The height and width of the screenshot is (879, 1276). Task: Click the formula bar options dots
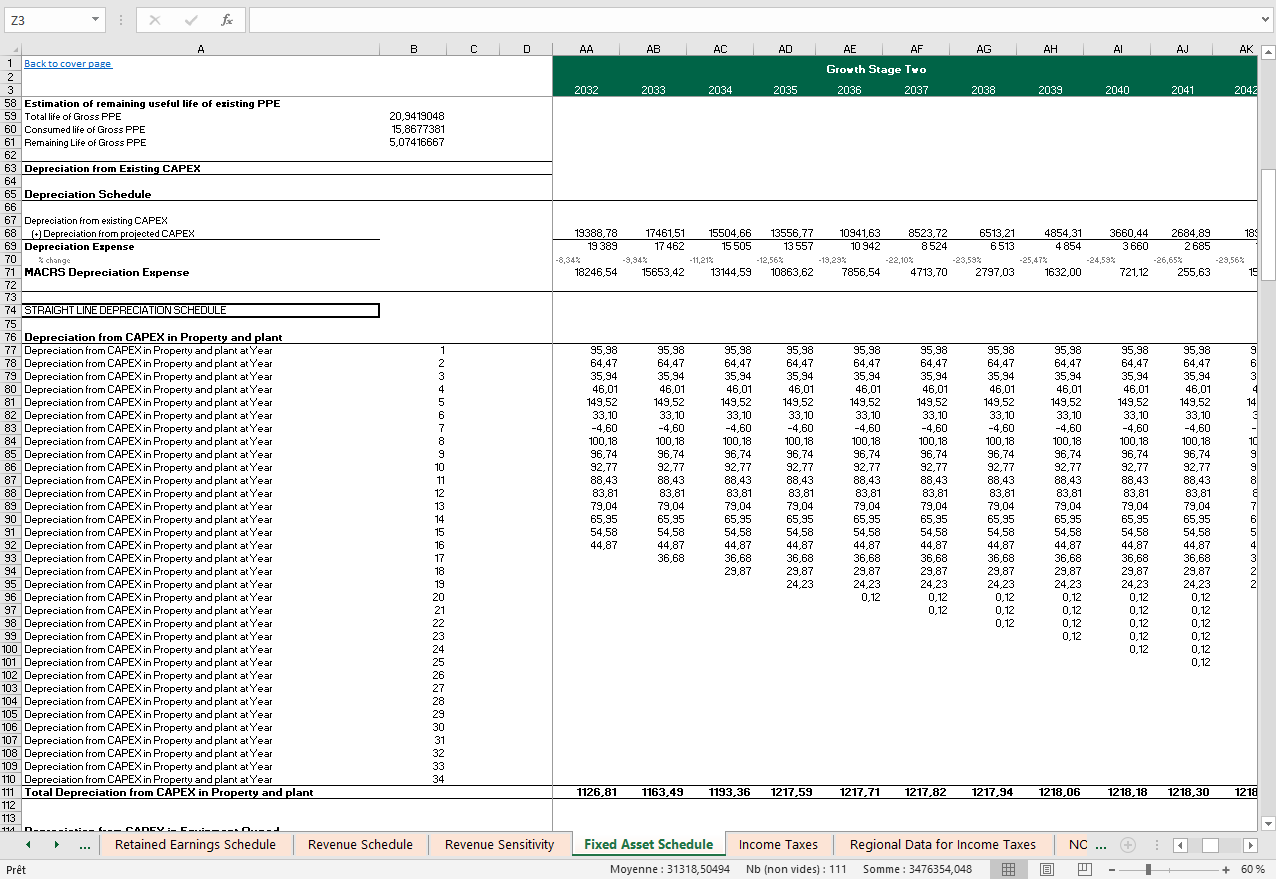121,20
